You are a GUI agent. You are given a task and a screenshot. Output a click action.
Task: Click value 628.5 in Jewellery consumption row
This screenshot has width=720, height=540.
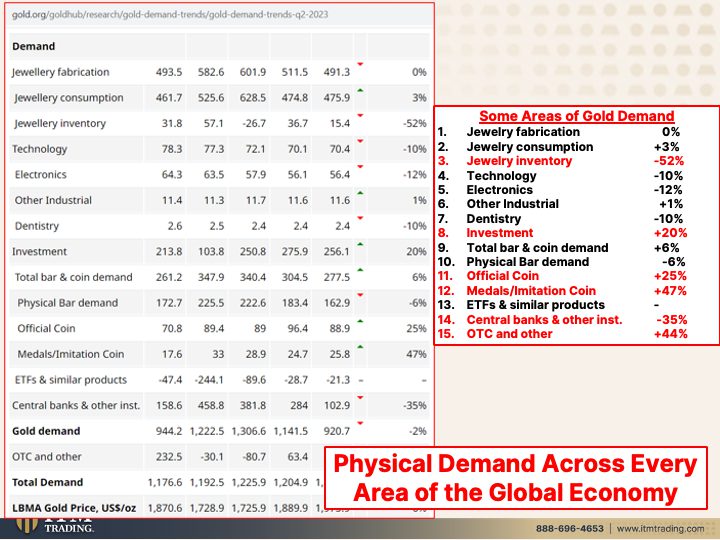(253, 98)
